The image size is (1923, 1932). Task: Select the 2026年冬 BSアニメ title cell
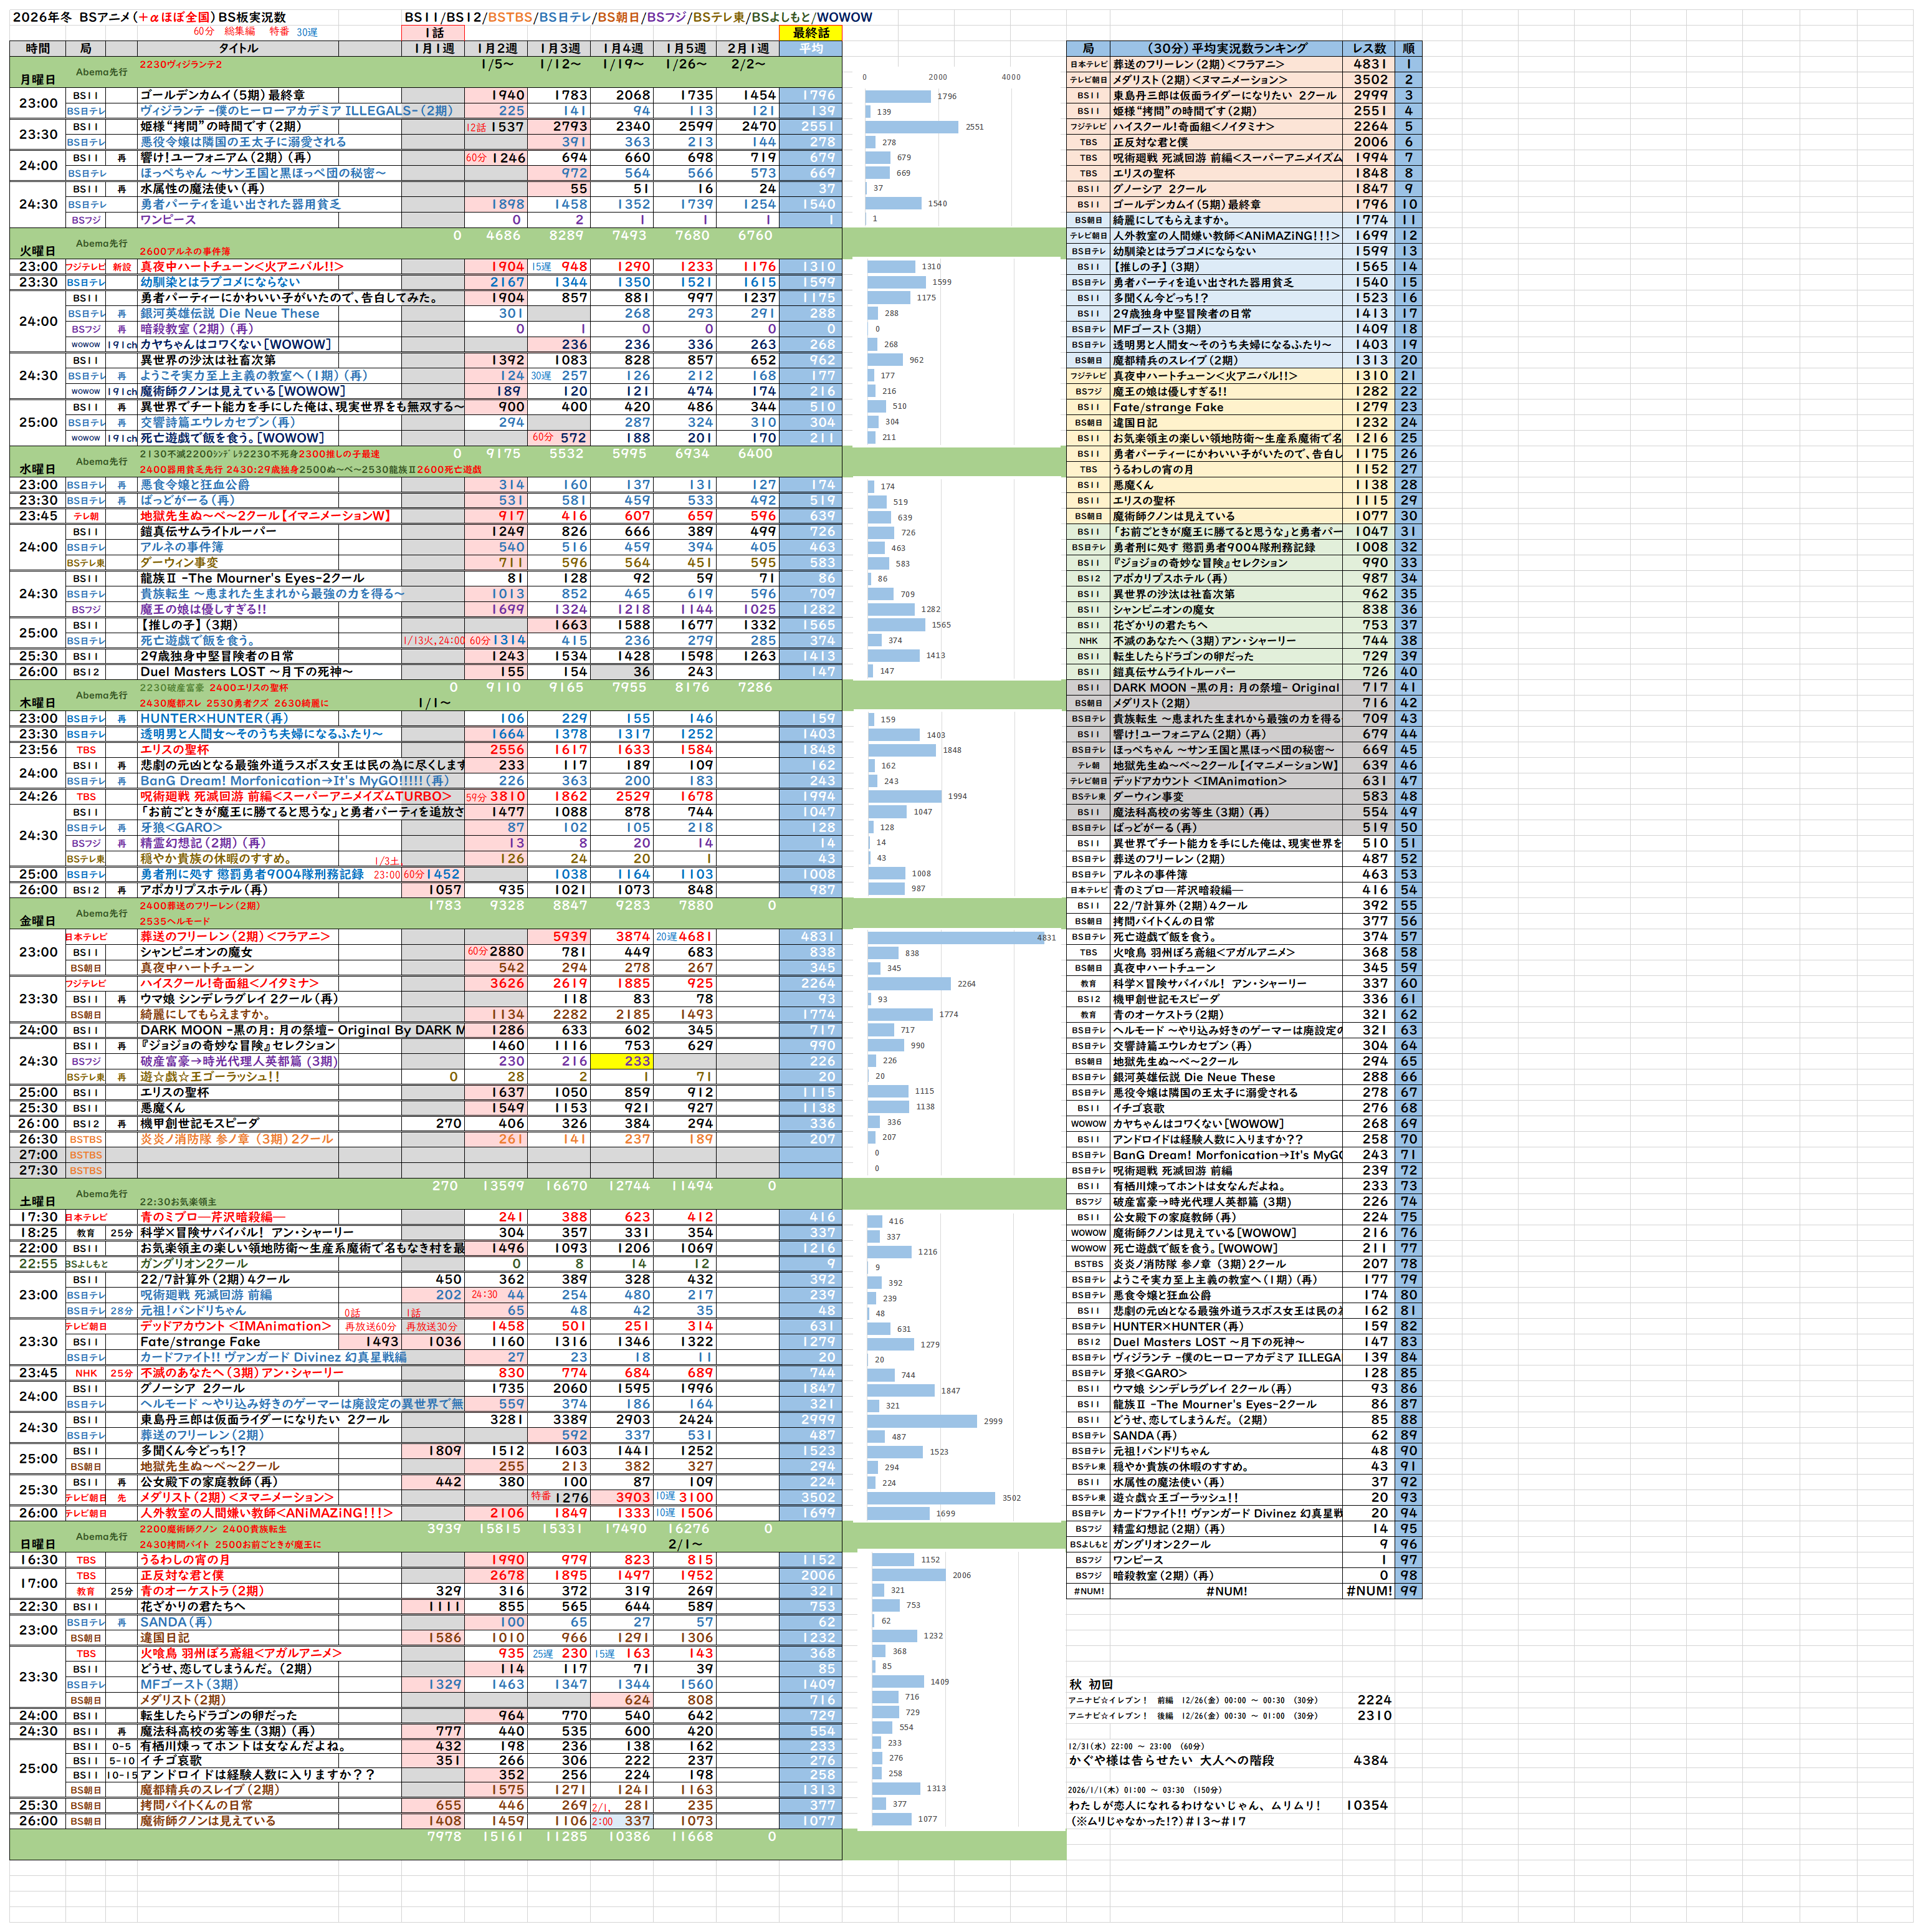click(150, 17)
